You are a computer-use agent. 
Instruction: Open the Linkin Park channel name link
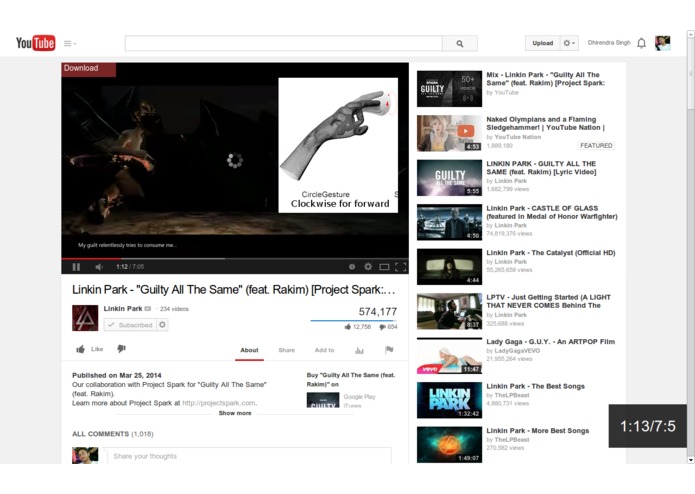123,308
